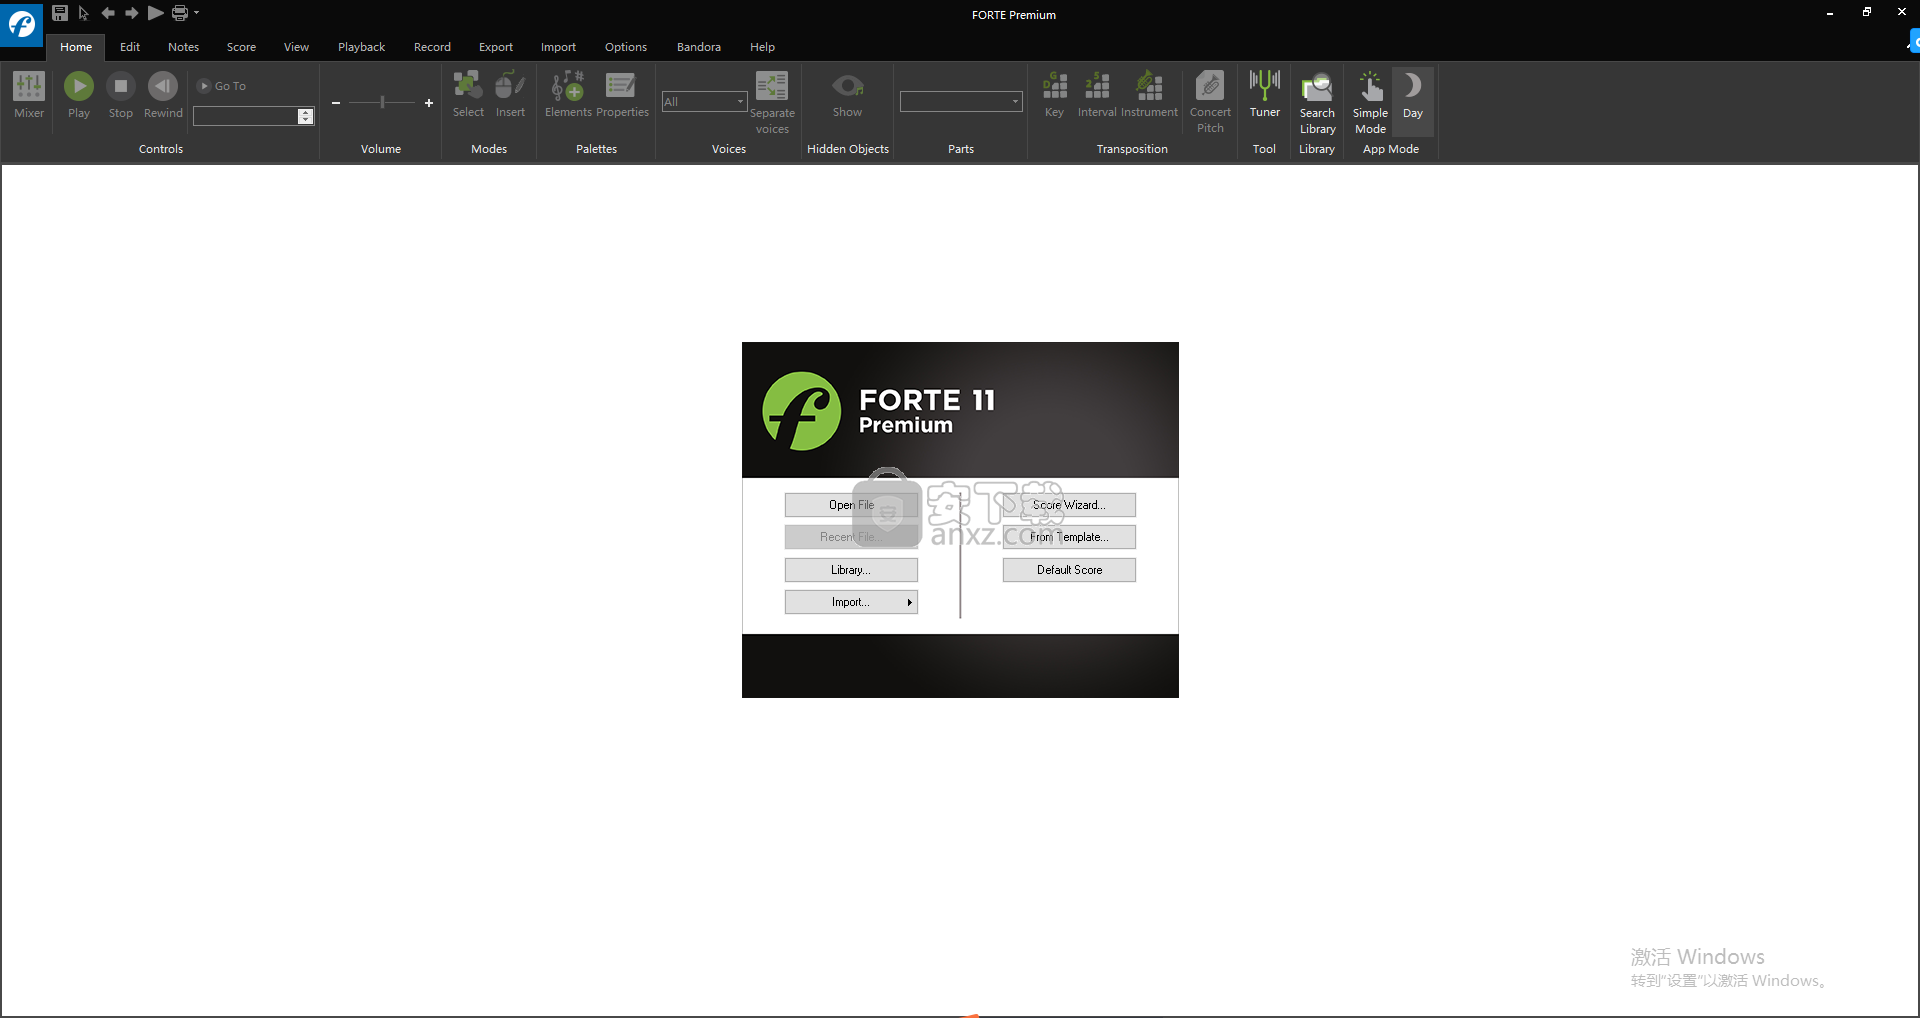The image size is (1920, 1018).
Task: Minimize the FORTE Premium window
Action: pyautogui.click(x=1829, y=13)
